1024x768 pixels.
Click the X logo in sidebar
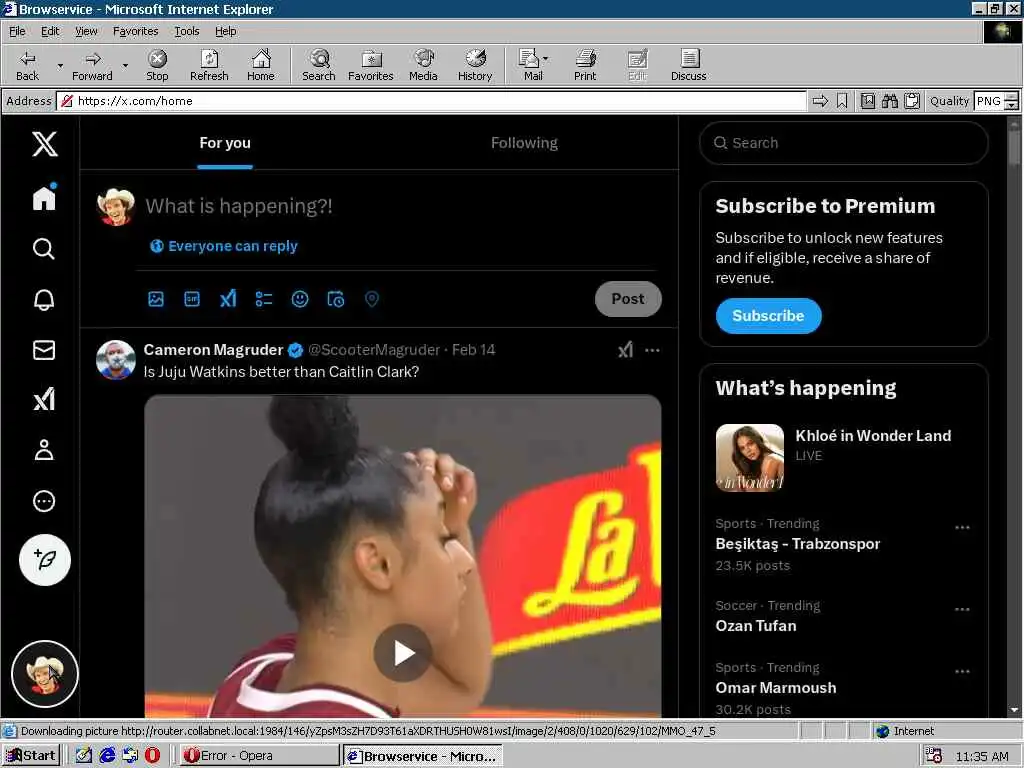pyautogui.click(x=44, y=144)
